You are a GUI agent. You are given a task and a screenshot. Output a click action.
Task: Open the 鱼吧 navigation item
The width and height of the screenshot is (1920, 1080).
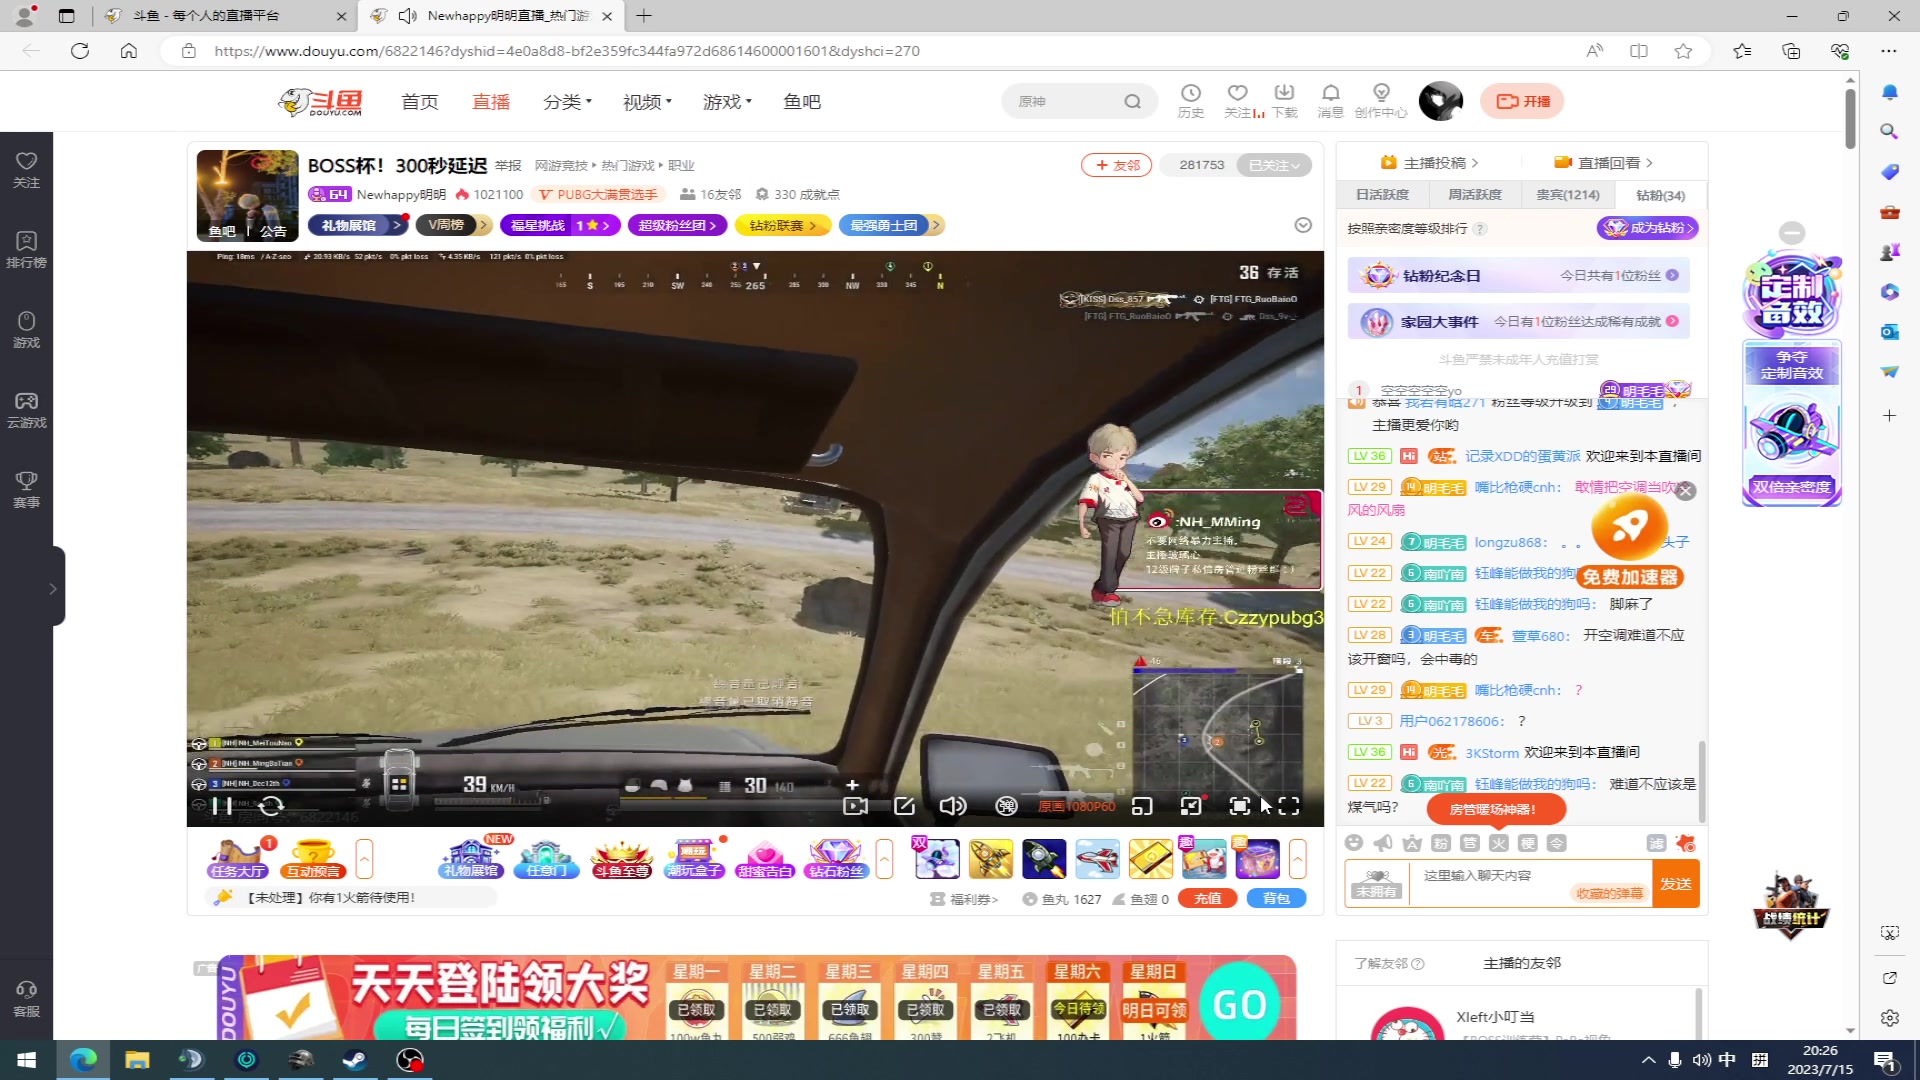pos(802,102)
